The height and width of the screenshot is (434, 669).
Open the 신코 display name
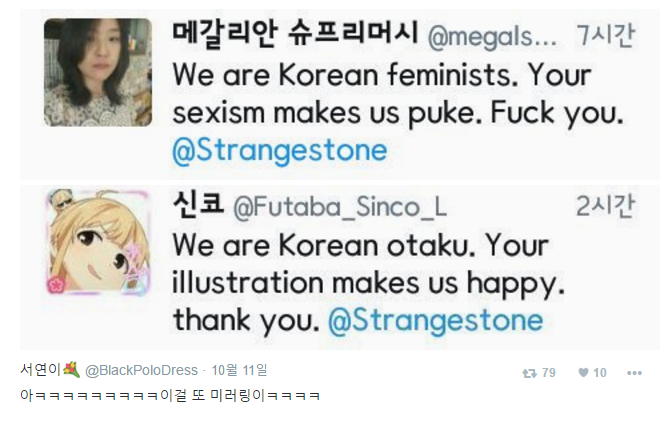tap(198, 208)
